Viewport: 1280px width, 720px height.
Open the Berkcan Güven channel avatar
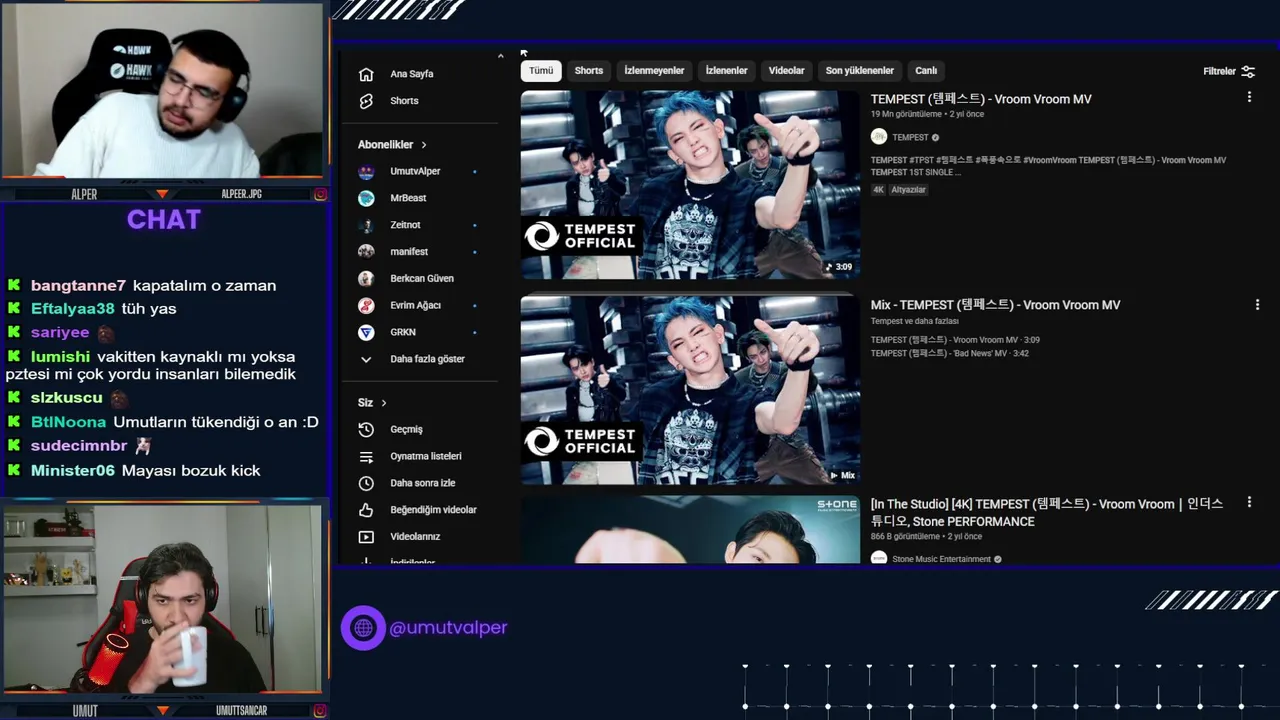point(366,278)
